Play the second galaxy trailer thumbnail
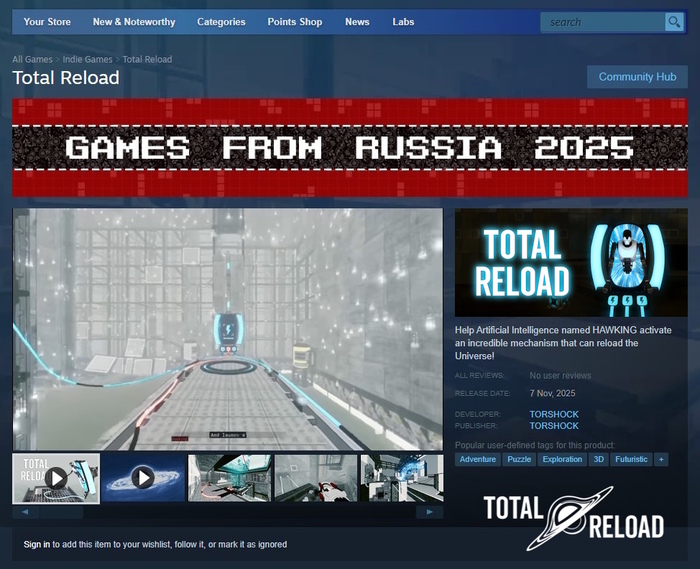The width and height of the screenshot is (700, 569). (143, 478)
